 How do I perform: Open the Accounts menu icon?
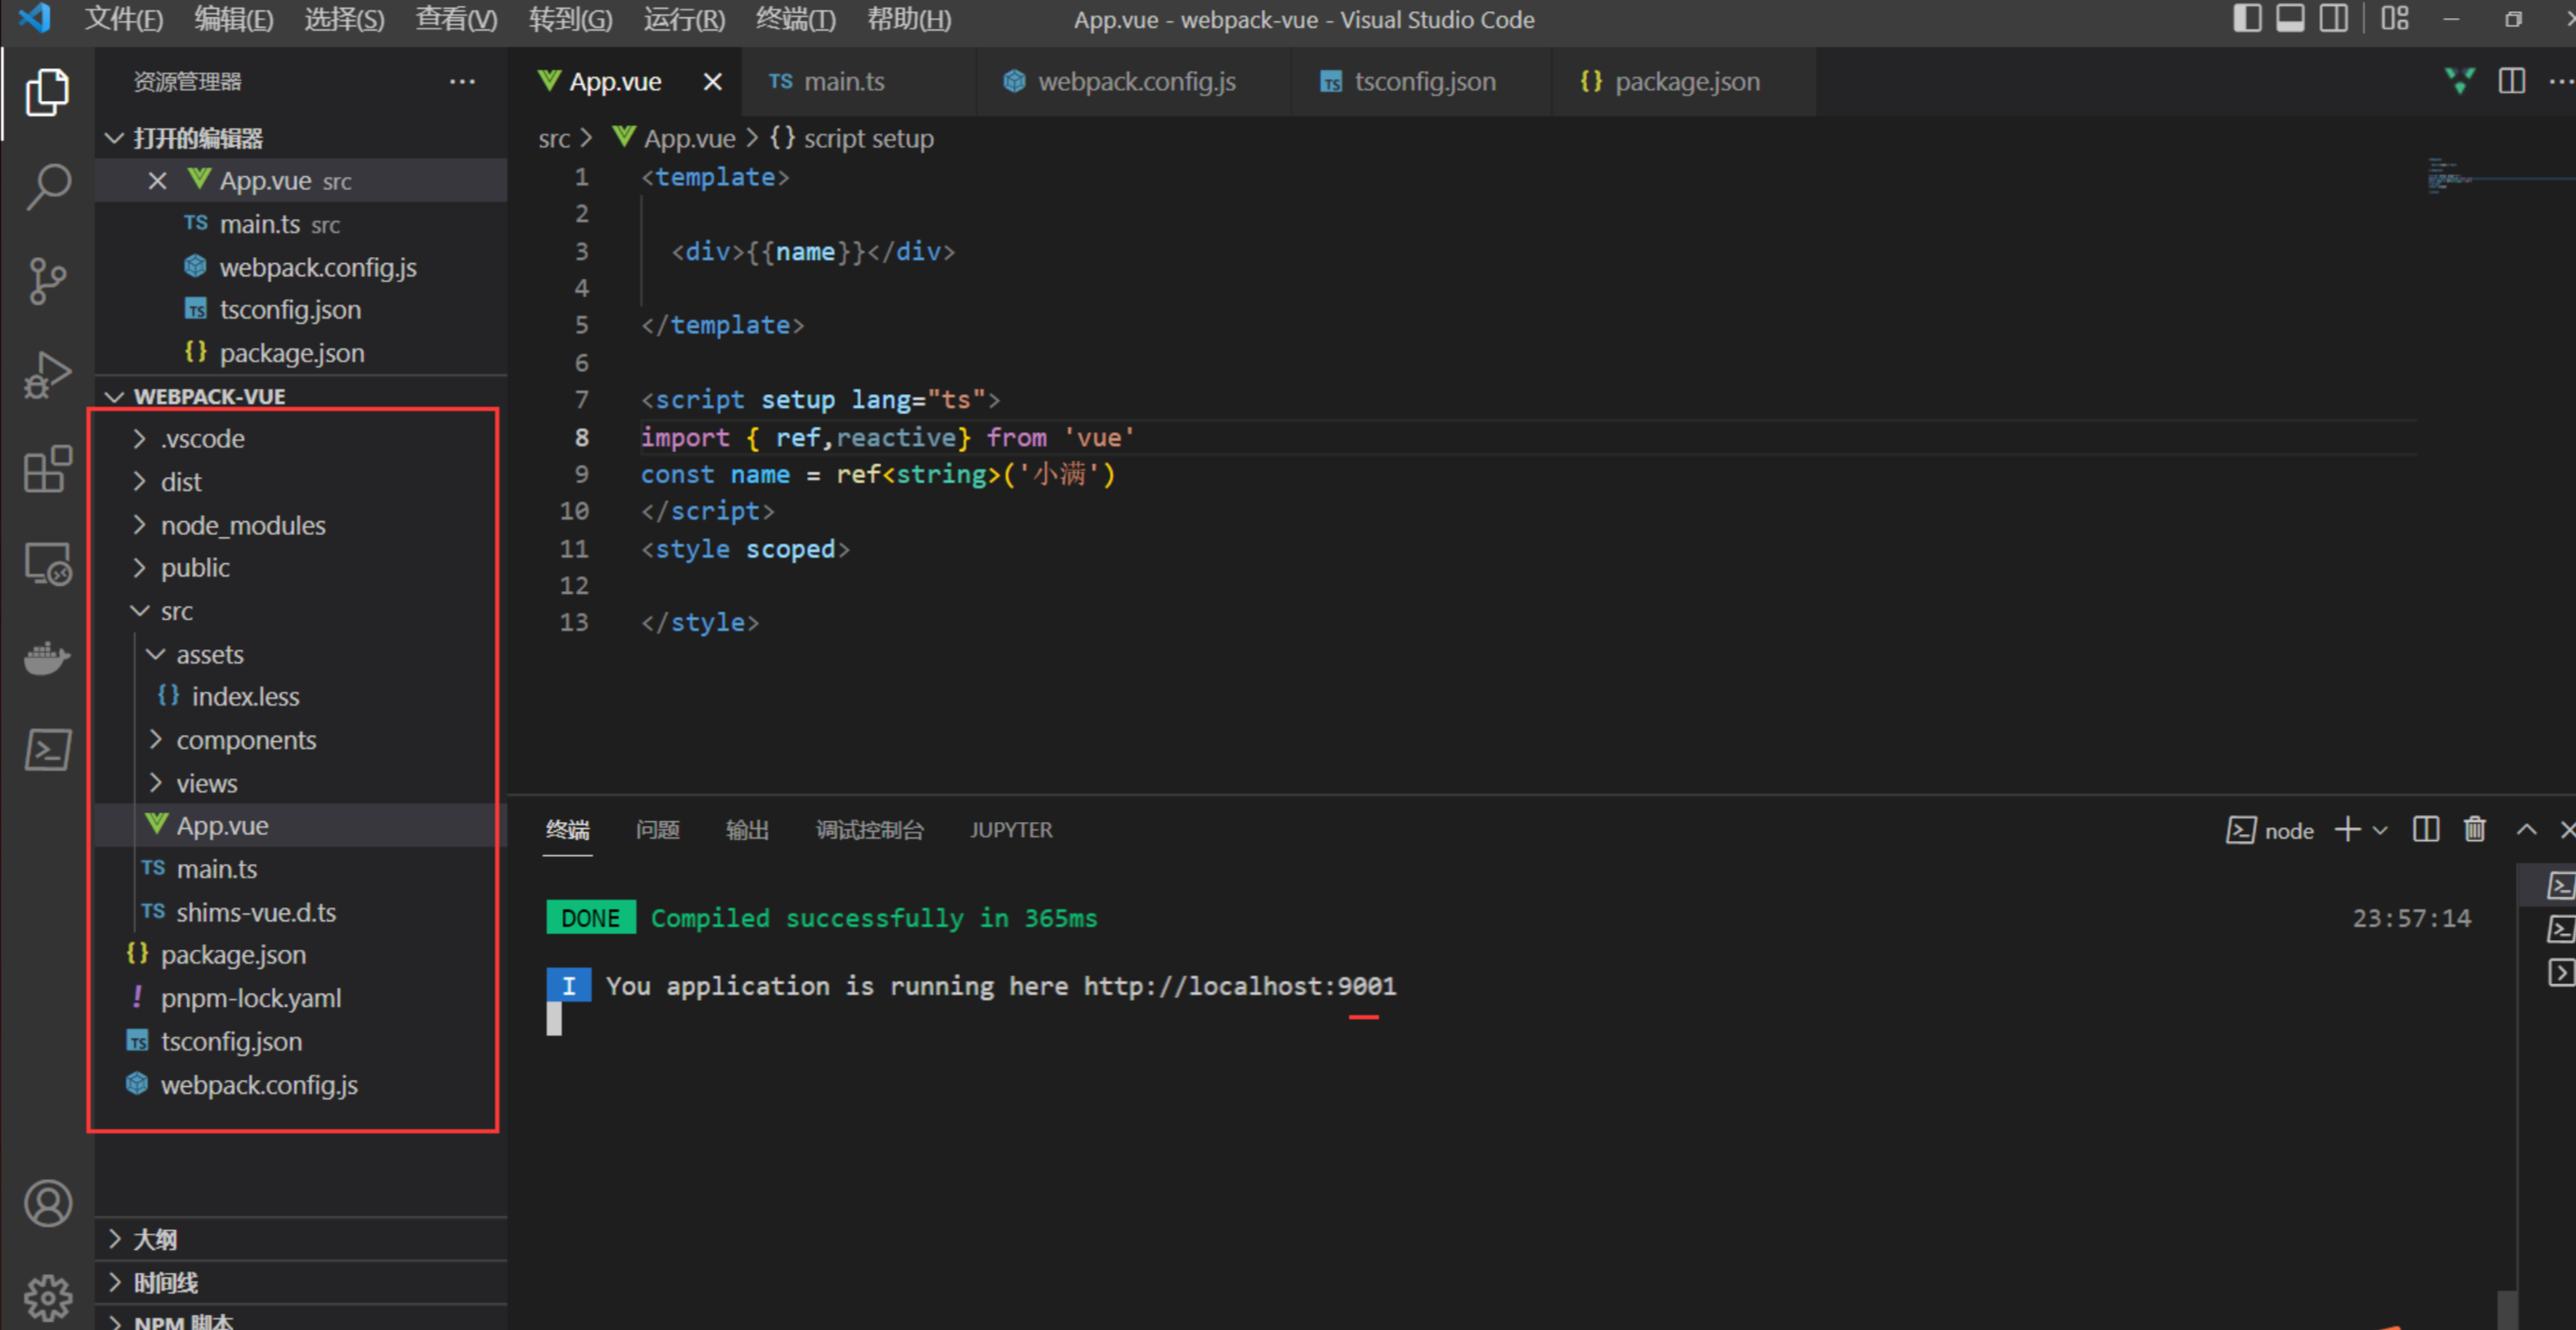(47, 1203)
